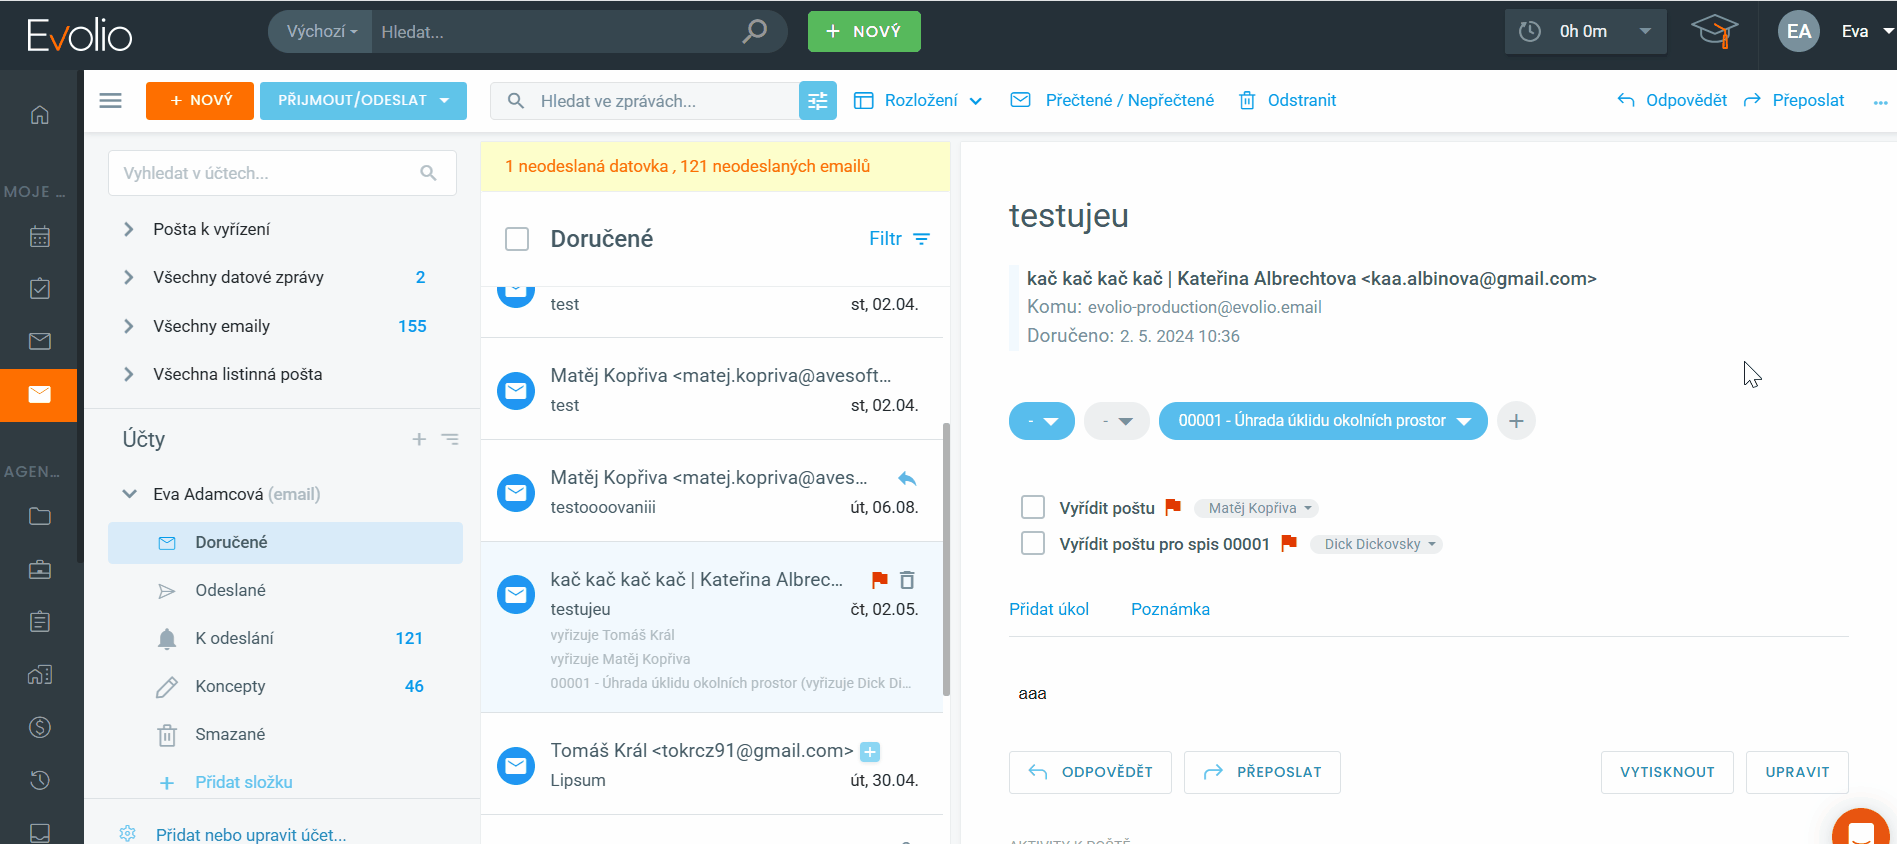Click the hamburger menu icon
The width and height of the screenshot is (1897, 844).
(x=111, y=101)
